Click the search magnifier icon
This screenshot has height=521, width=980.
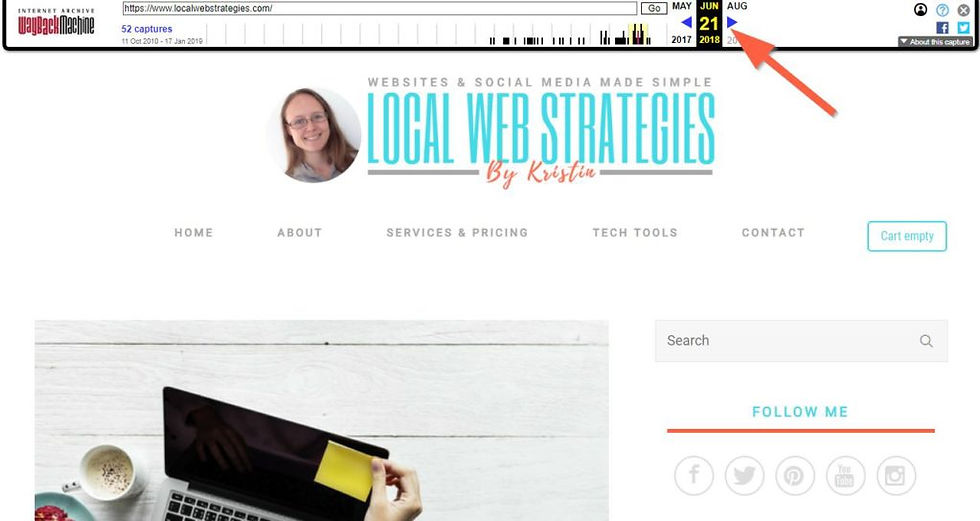[x=926, y=340]
